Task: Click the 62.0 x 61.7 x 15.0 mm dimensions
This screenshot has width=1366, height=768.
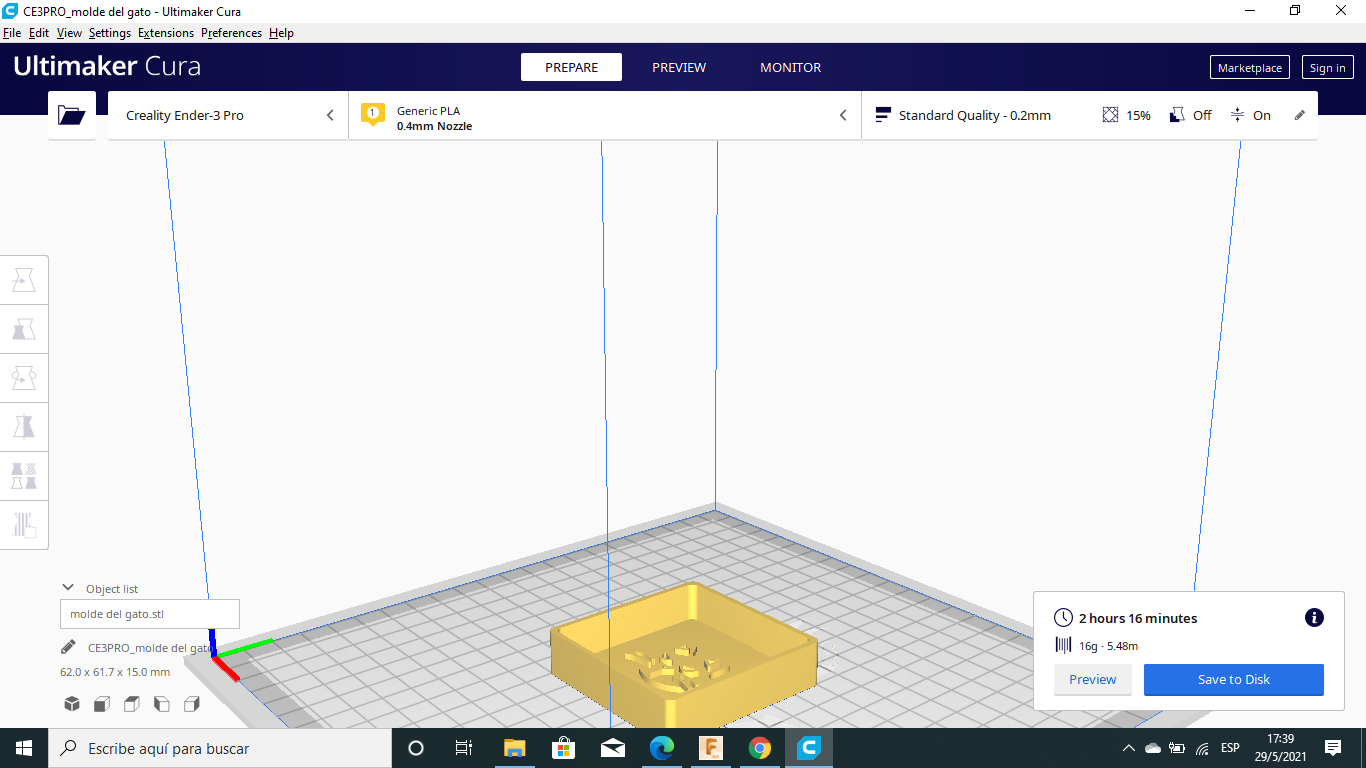Action: pyautogui.click(x=115, y=672)
